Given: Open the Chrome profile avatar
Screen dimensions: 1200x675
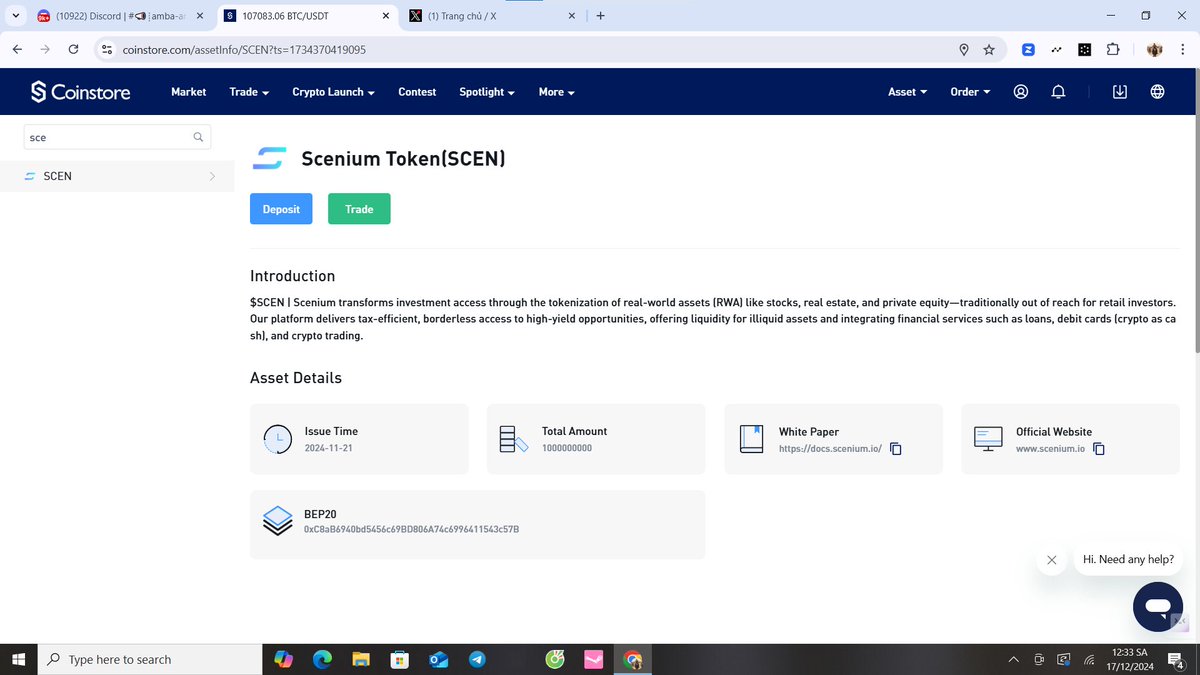Looking at the screenshot, I should [1153, 49].
